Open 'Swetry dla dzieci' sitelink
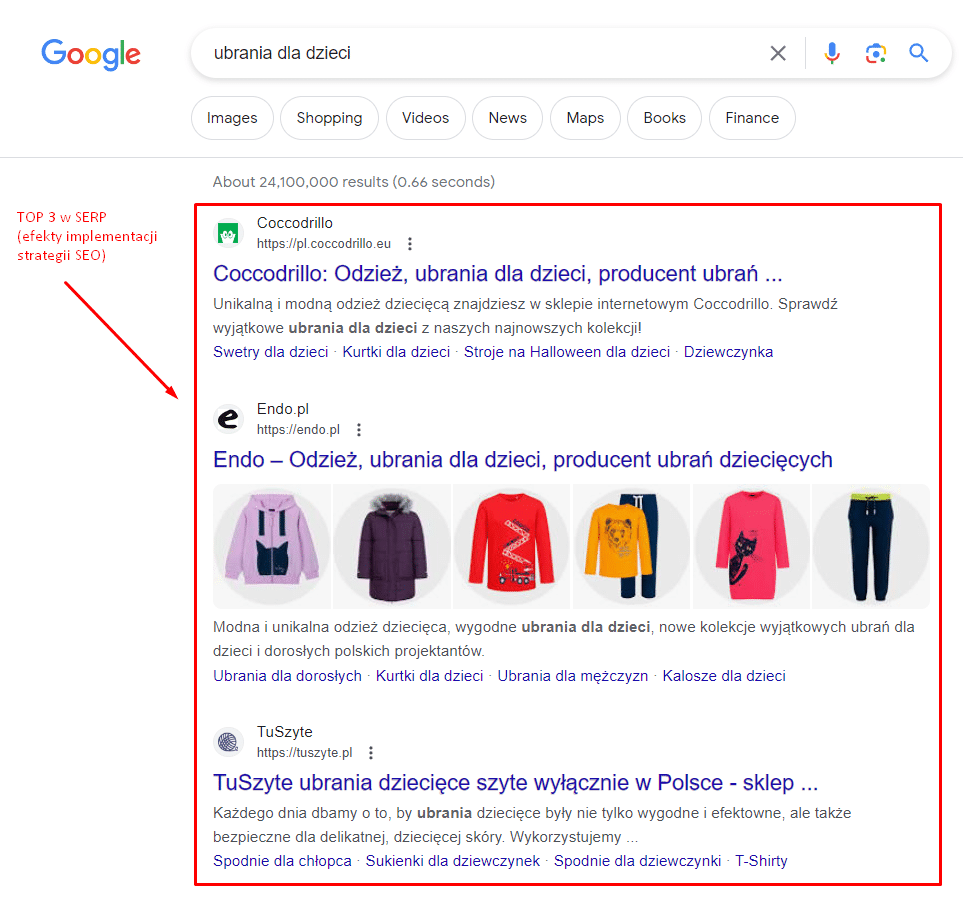The width and height of the screenshot is (963, 898). tap(271, 352)
